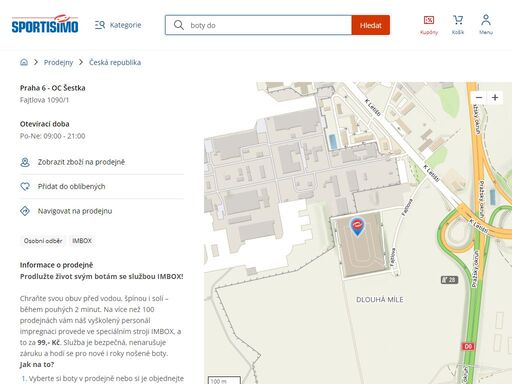The height and width of the screenshot is (384, 512).
Task: Open Prodejny breadcrumb link
Action: click(x=58, y=62)
